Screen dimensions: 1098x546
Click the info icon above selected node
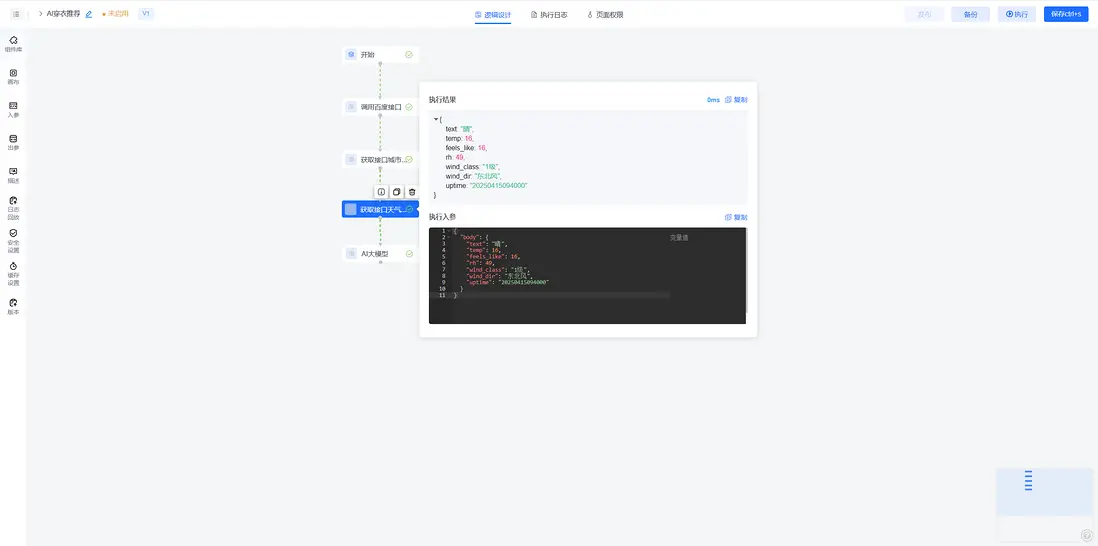click(x=381, y=192)
